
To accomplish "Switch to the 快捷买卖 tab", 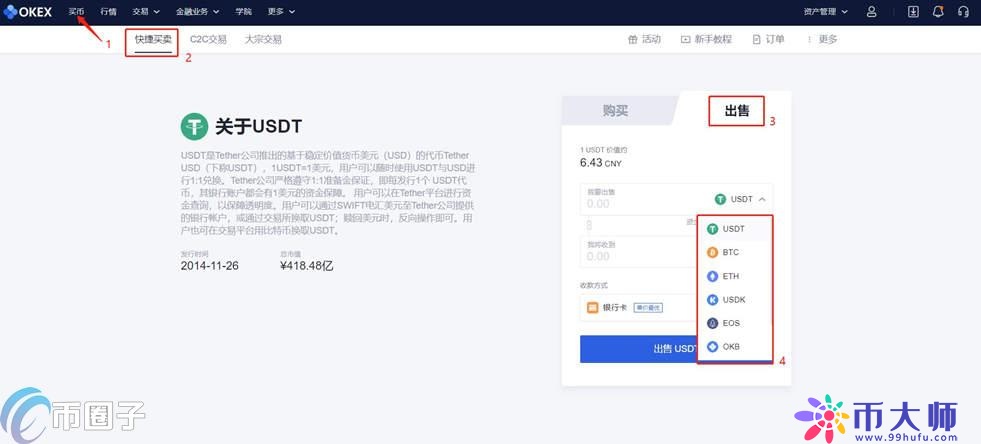I will click(153, 39).
